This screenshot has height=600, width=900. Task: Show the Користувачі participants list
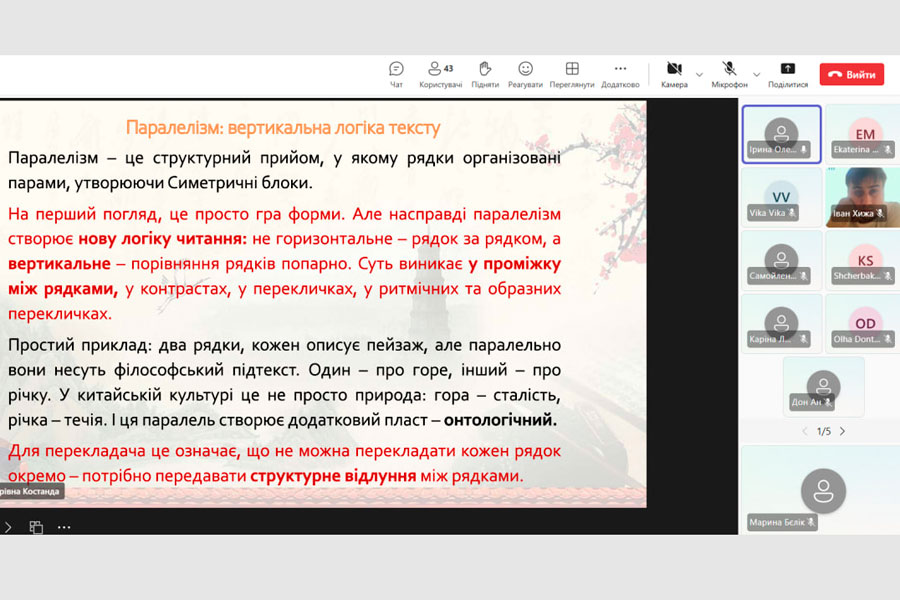[x=440, y=74]
